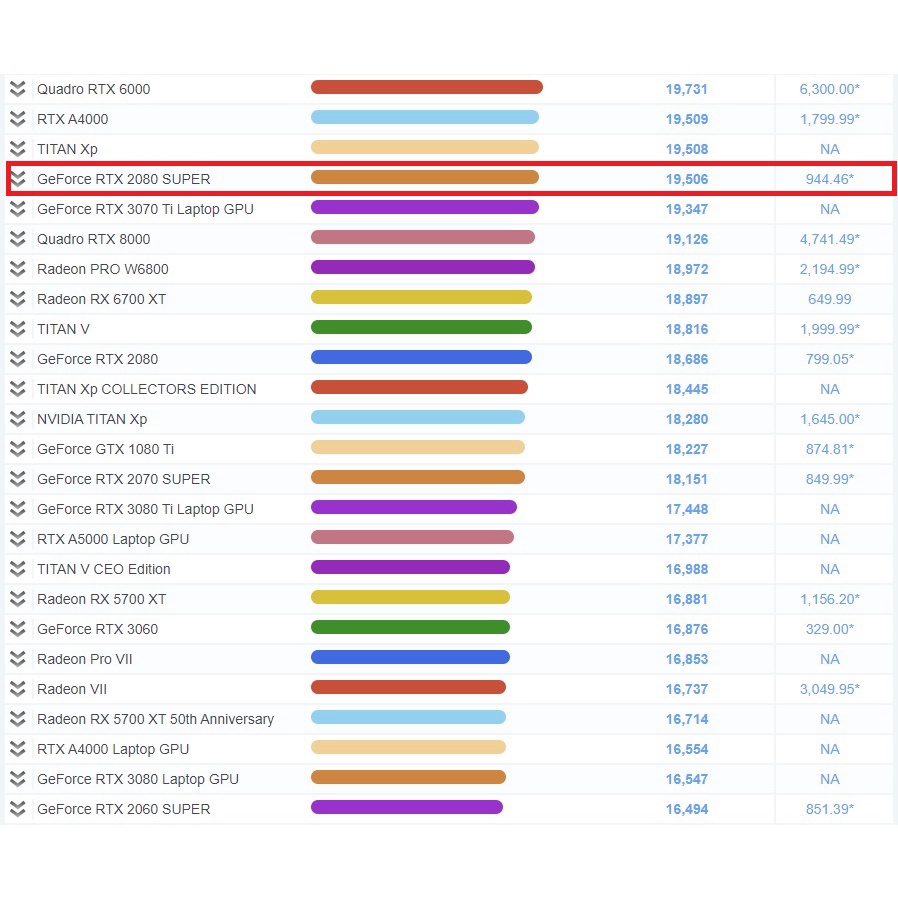Click chevron icon beside GeForce GTX 1080 Ti
This screenshot has height=898, width=898.
coord(18,449)
